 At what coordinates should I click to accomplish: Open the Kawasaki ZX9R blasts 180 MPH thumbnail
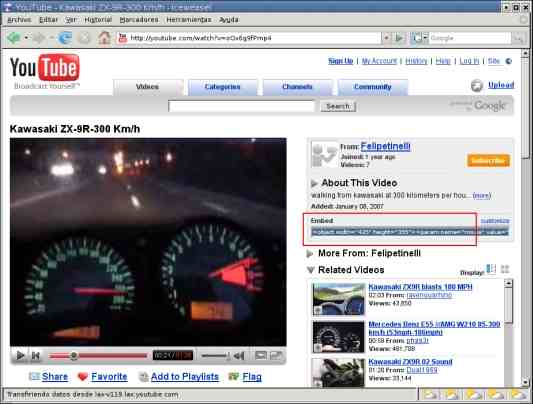338,299
